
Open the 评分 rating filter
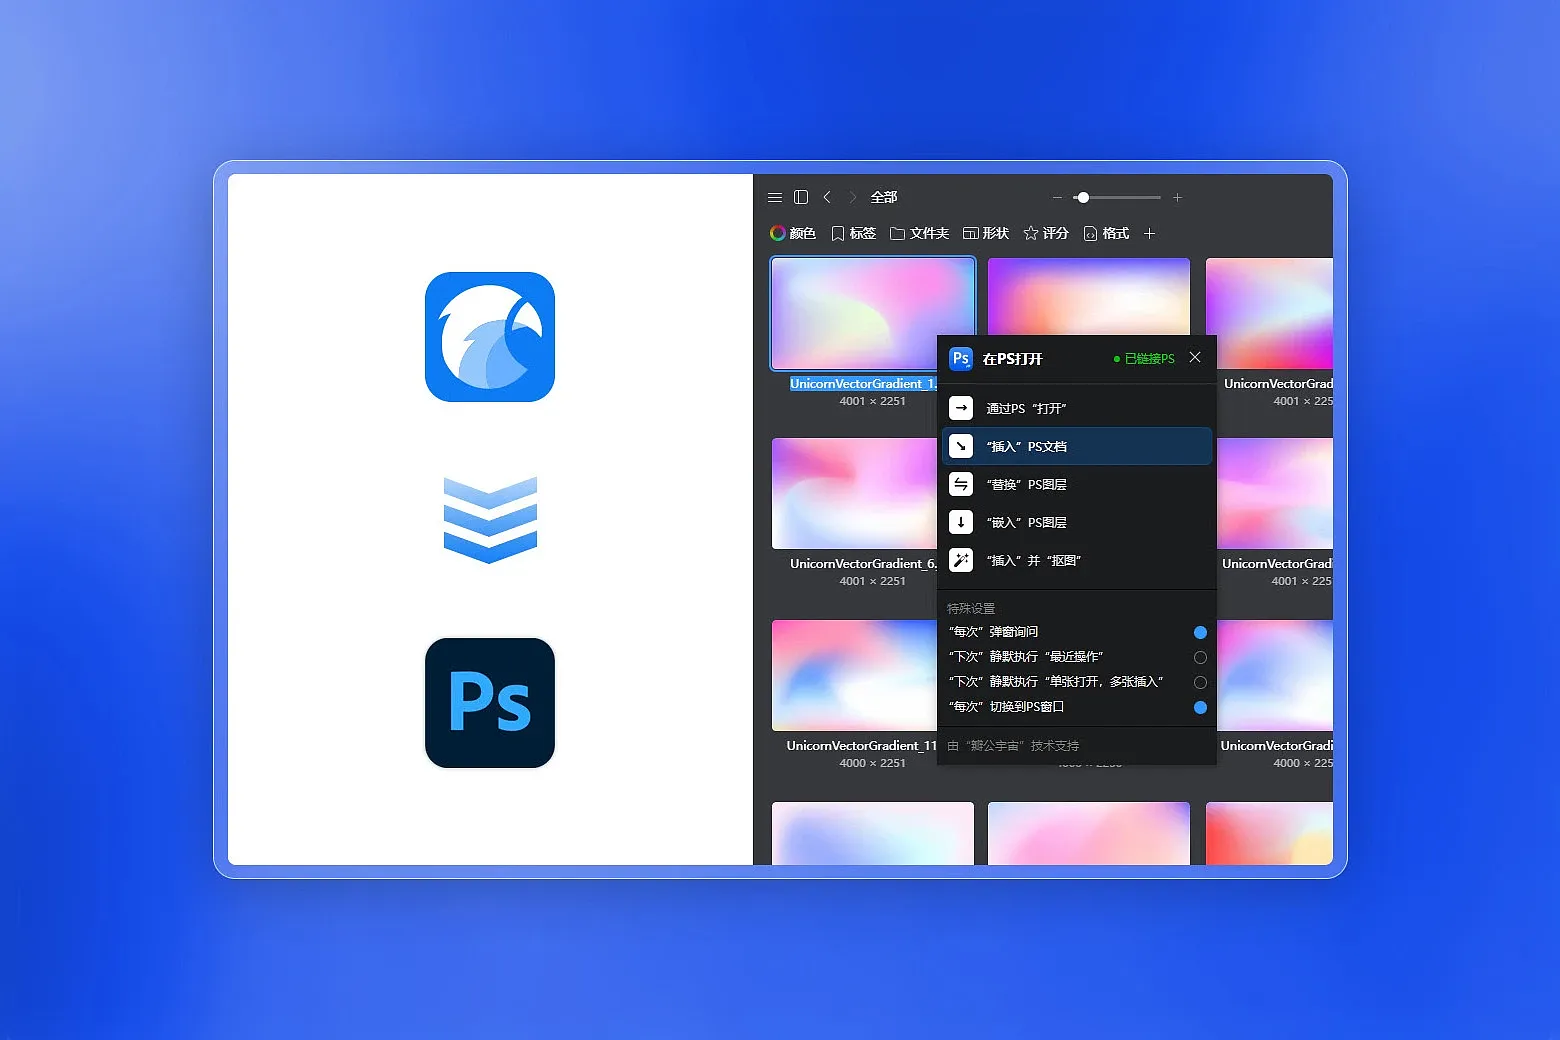tap(1046, 233)
